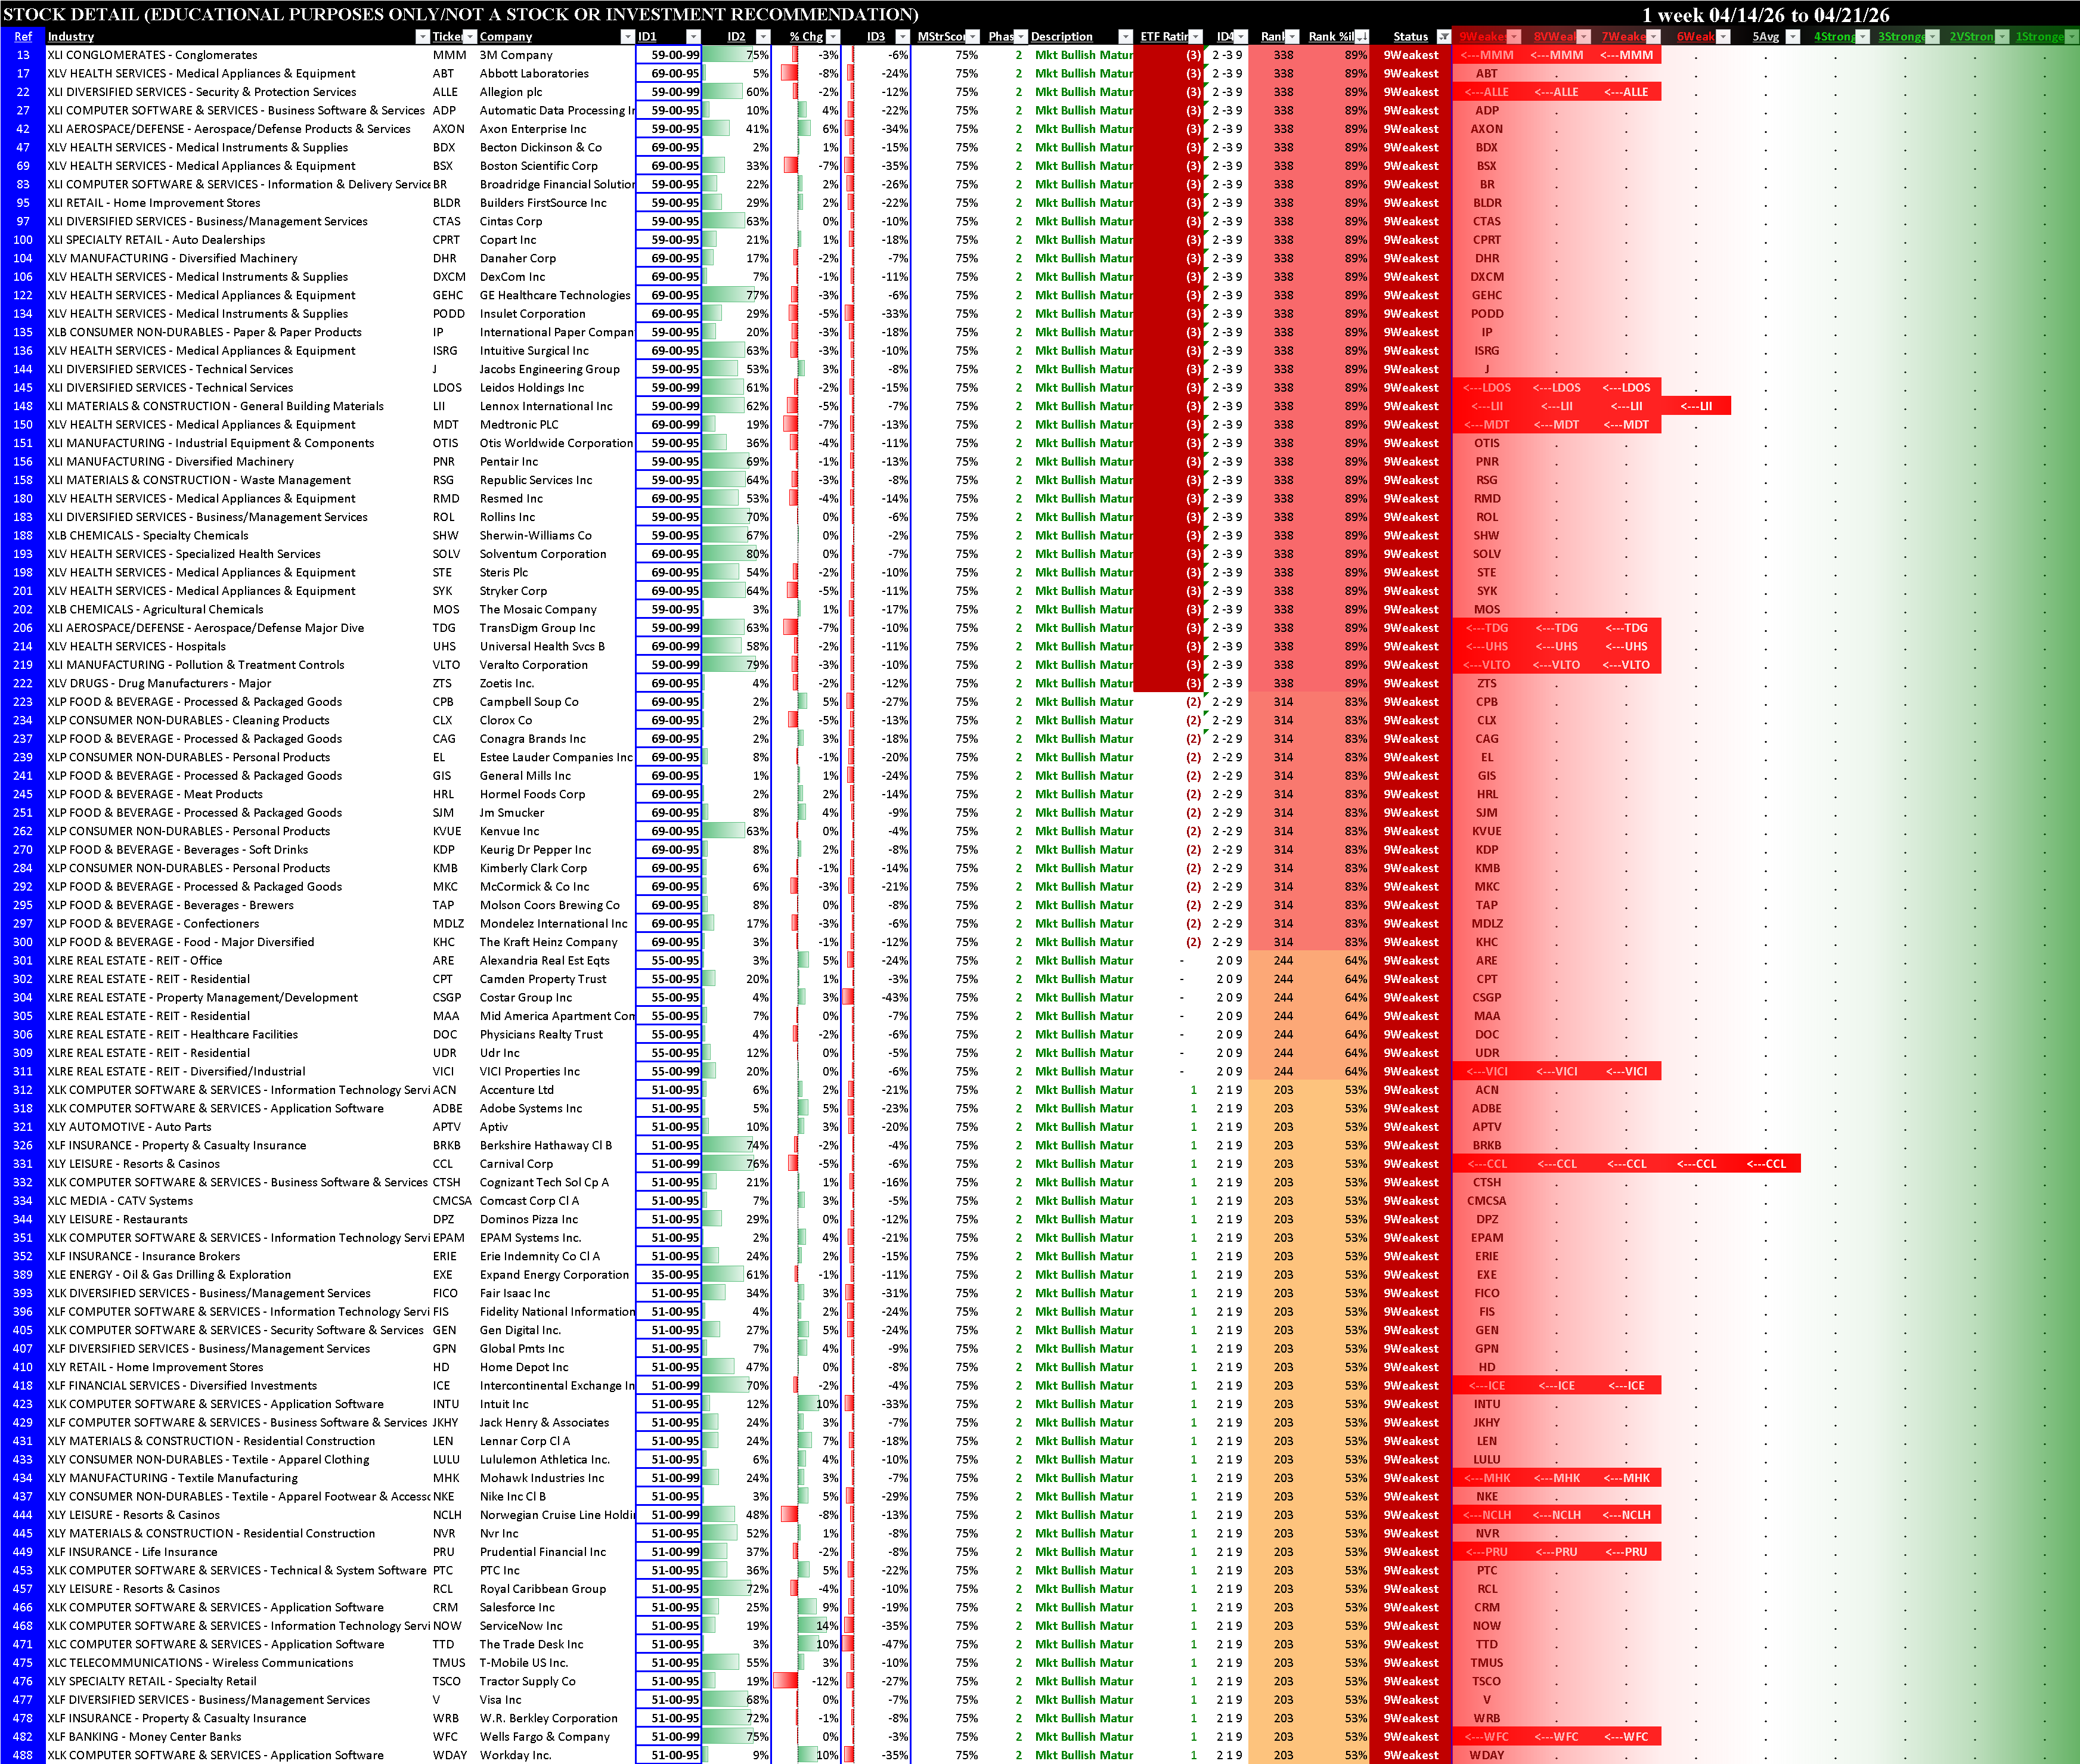
Task: Open the 5Avg column filter dropdown
Action: [1793, 37]
